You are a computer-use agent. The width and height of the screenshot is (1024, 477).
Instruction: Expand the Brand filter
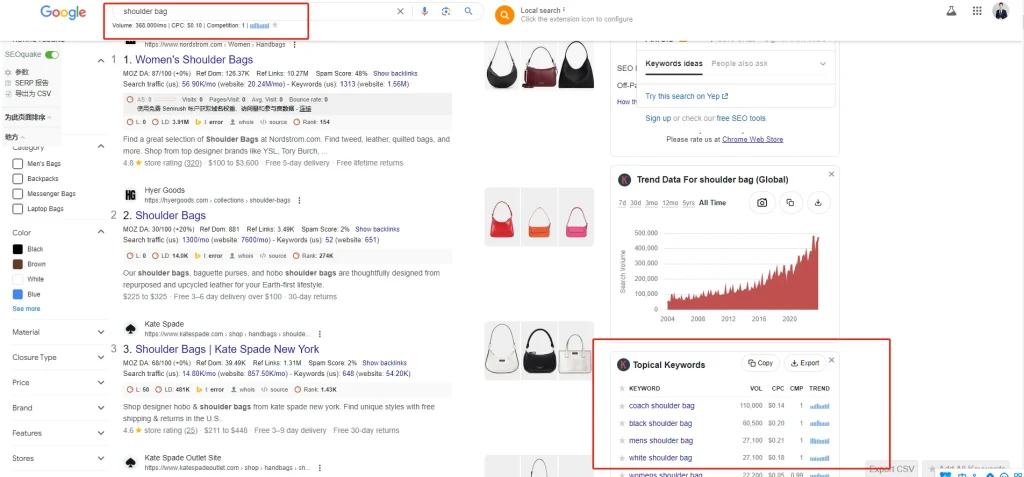tap(101, 408)
